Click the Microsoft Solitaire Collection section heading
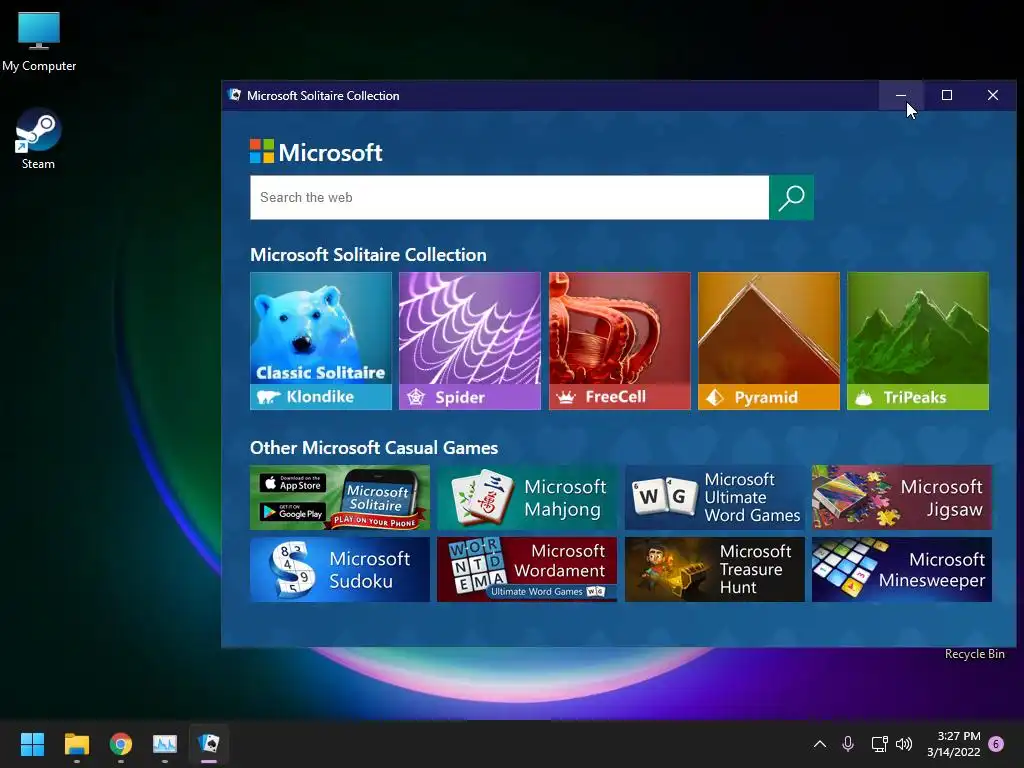The image size is (1024, 768). (368, 255)
